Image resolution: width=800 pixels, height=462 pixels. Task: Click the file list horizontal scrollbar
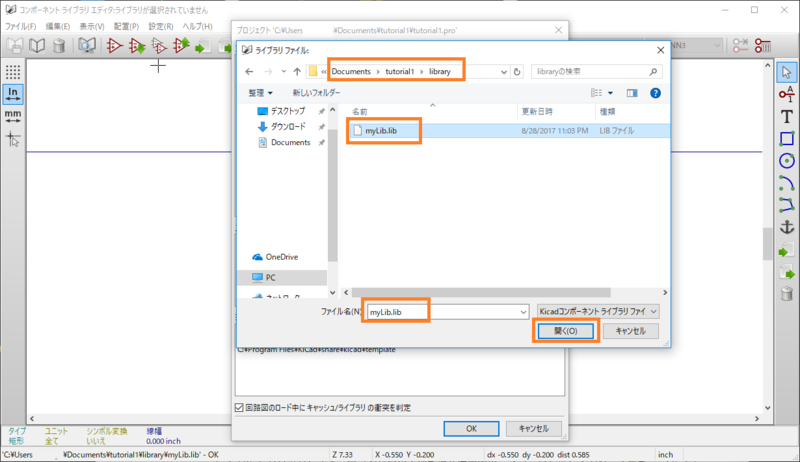(481, 292)
